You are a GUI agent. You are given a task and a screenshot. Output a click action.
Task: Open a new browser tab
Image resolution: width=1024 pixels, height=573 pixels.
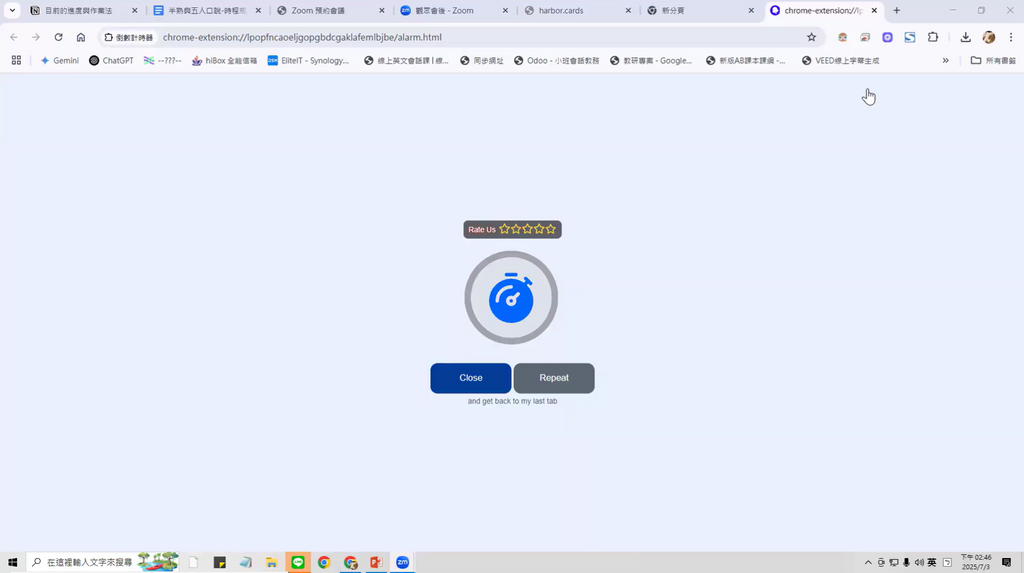pos(896,10)
